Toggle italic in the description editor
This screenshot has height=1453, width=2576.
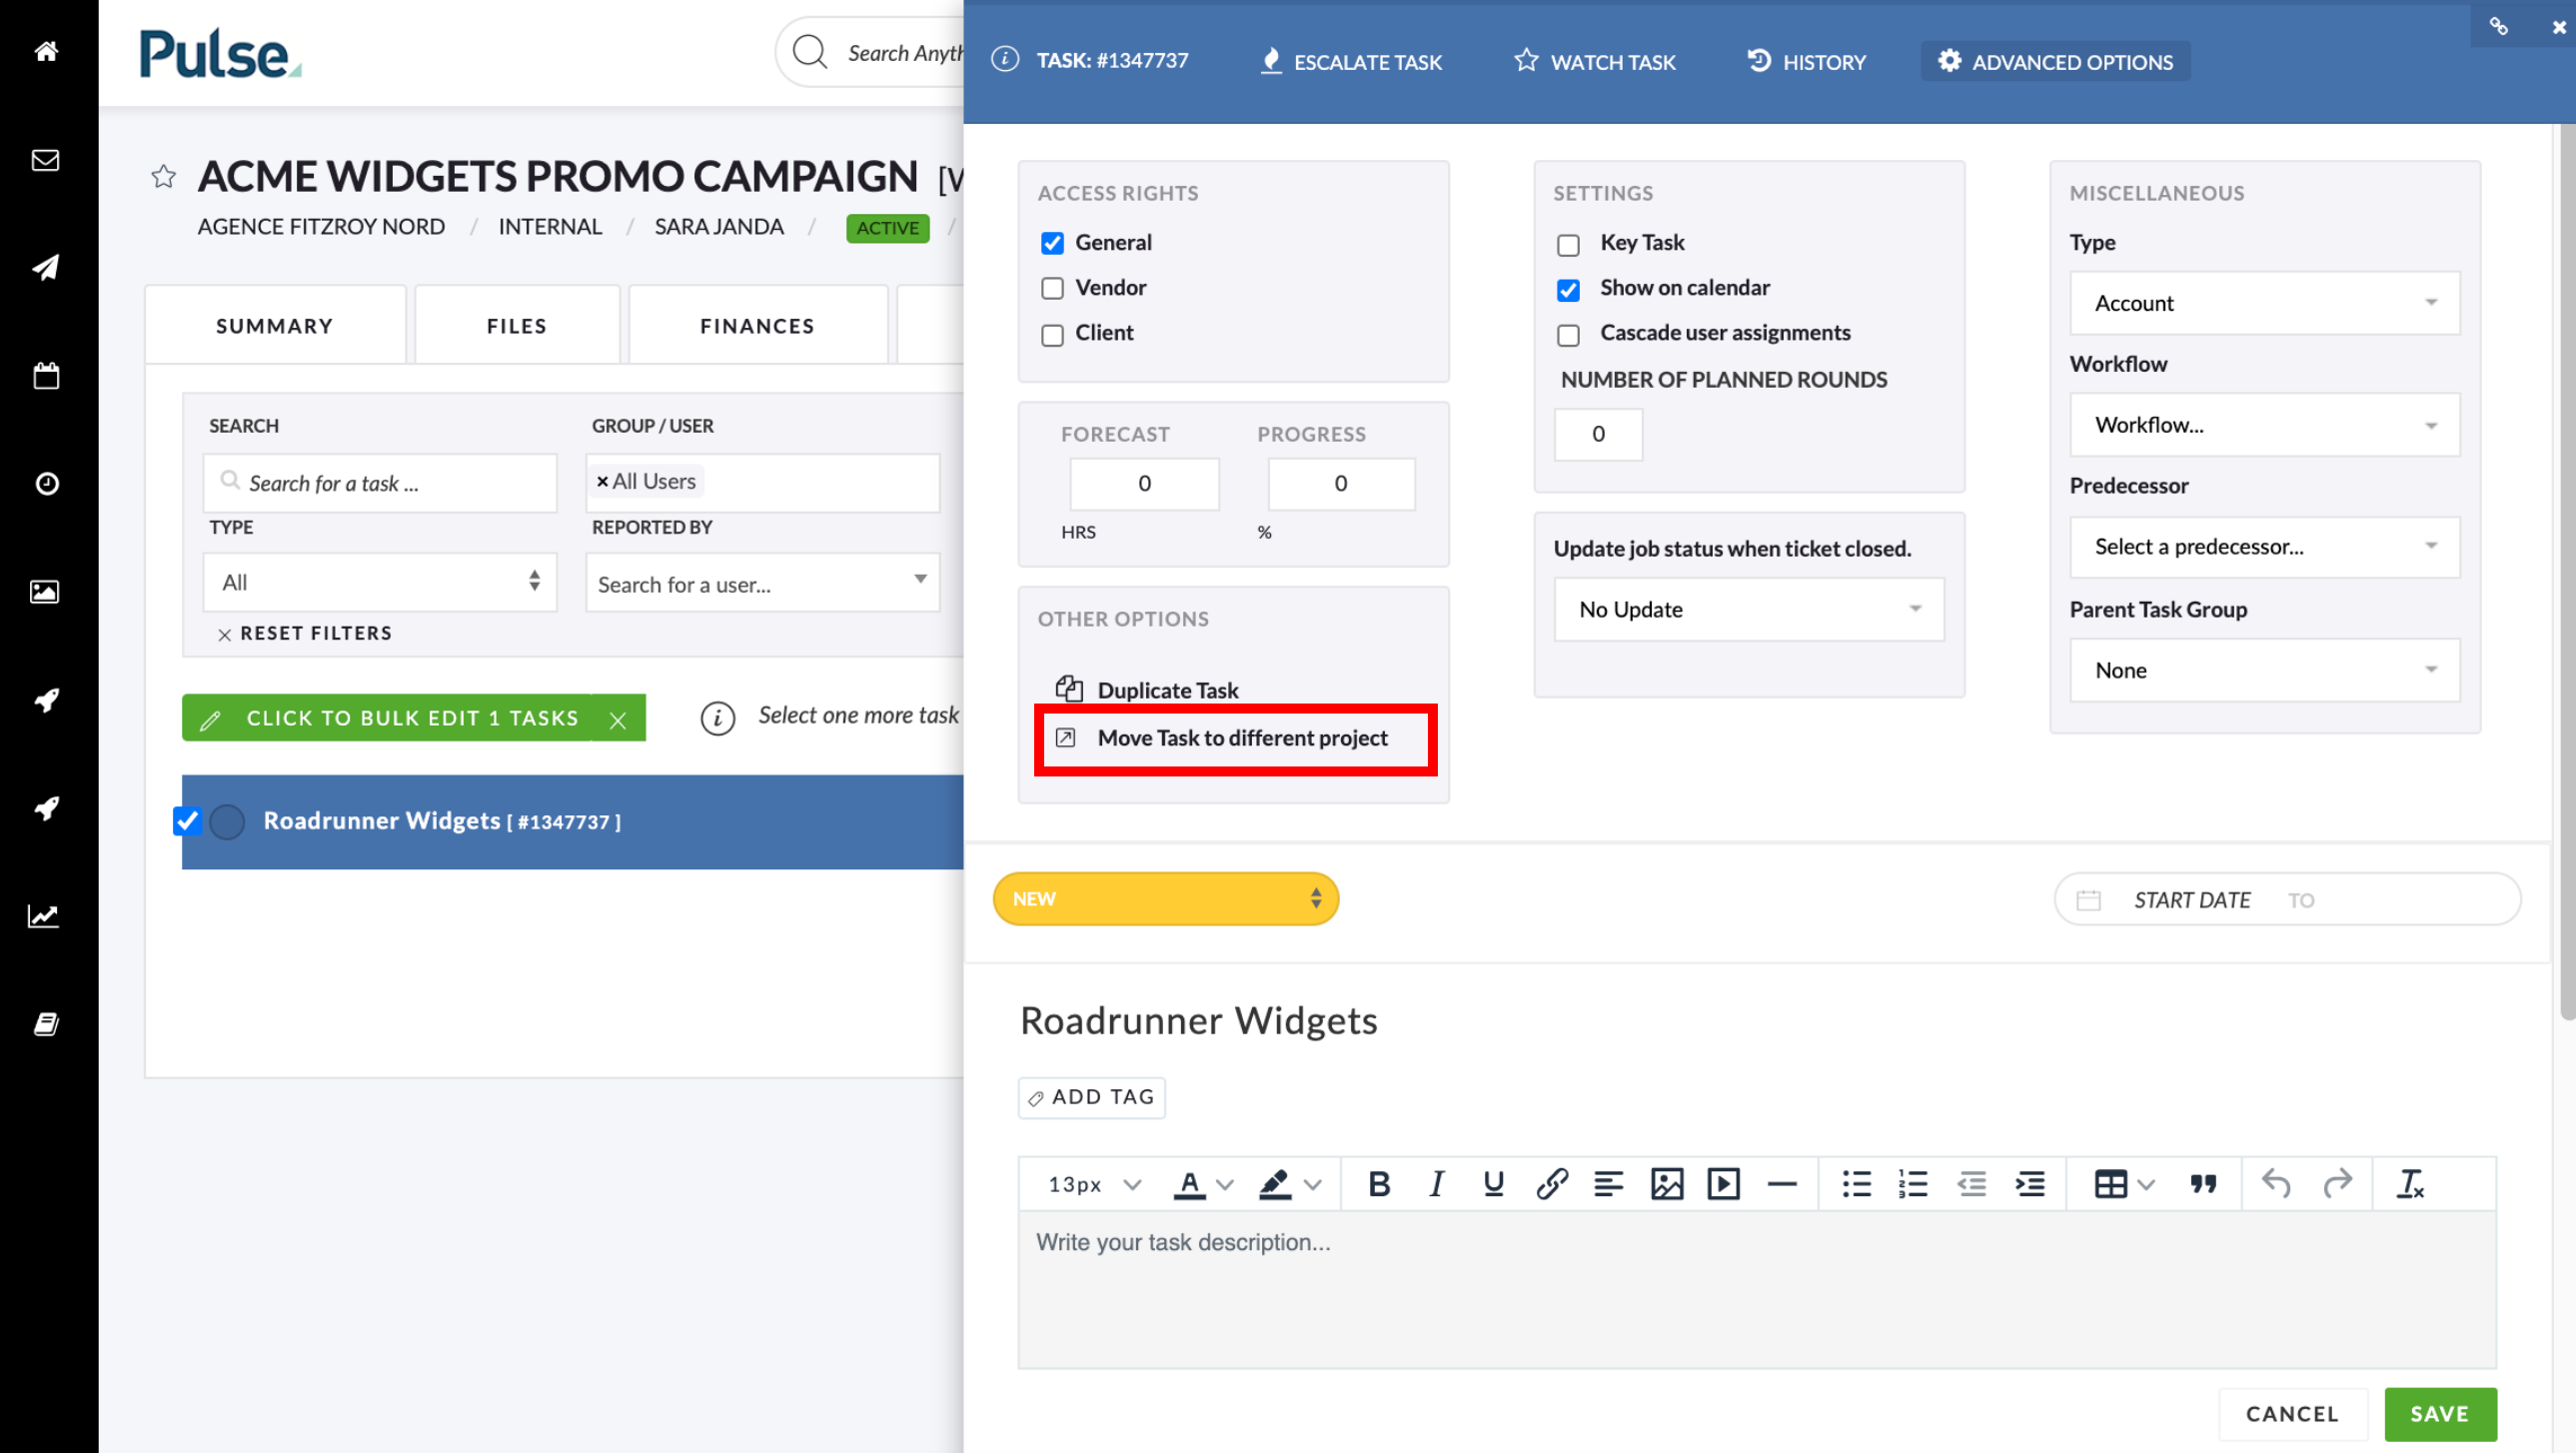click(x=1436, y=1184)
